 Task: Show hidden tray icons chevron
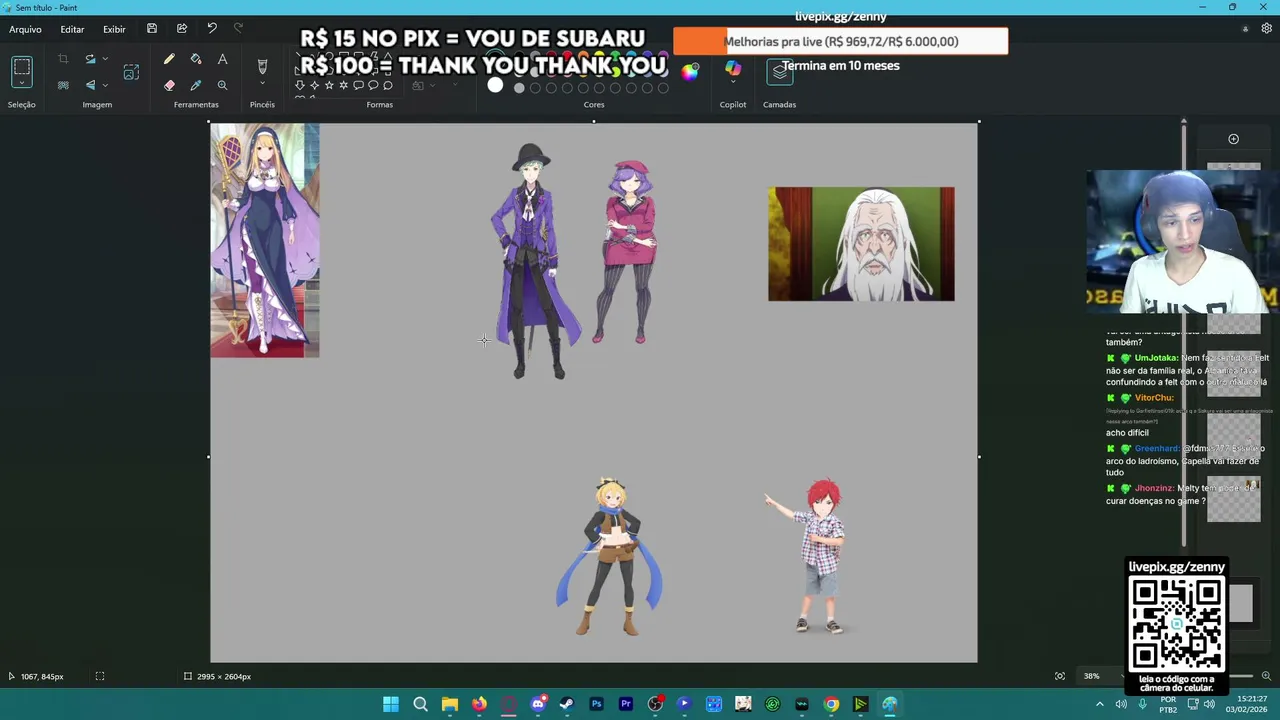[x=1099, y=704]
